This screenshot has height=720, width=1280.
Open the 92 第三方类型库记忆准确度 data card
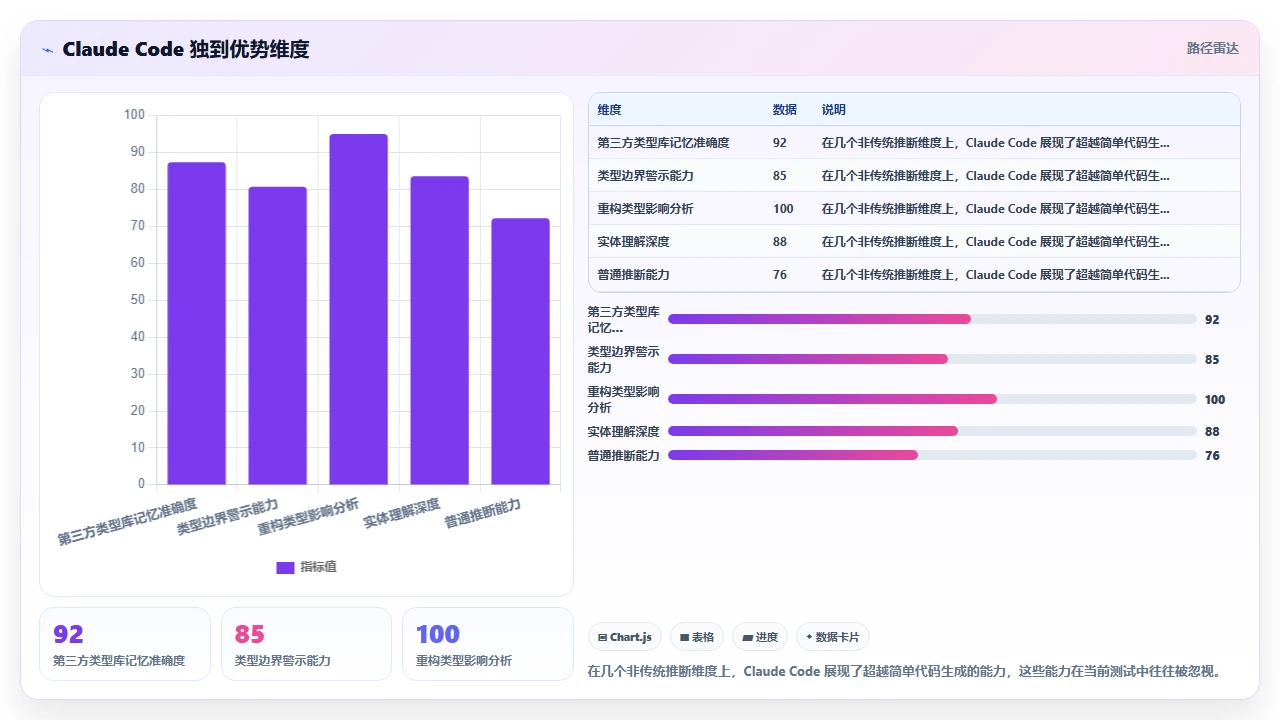125,644
